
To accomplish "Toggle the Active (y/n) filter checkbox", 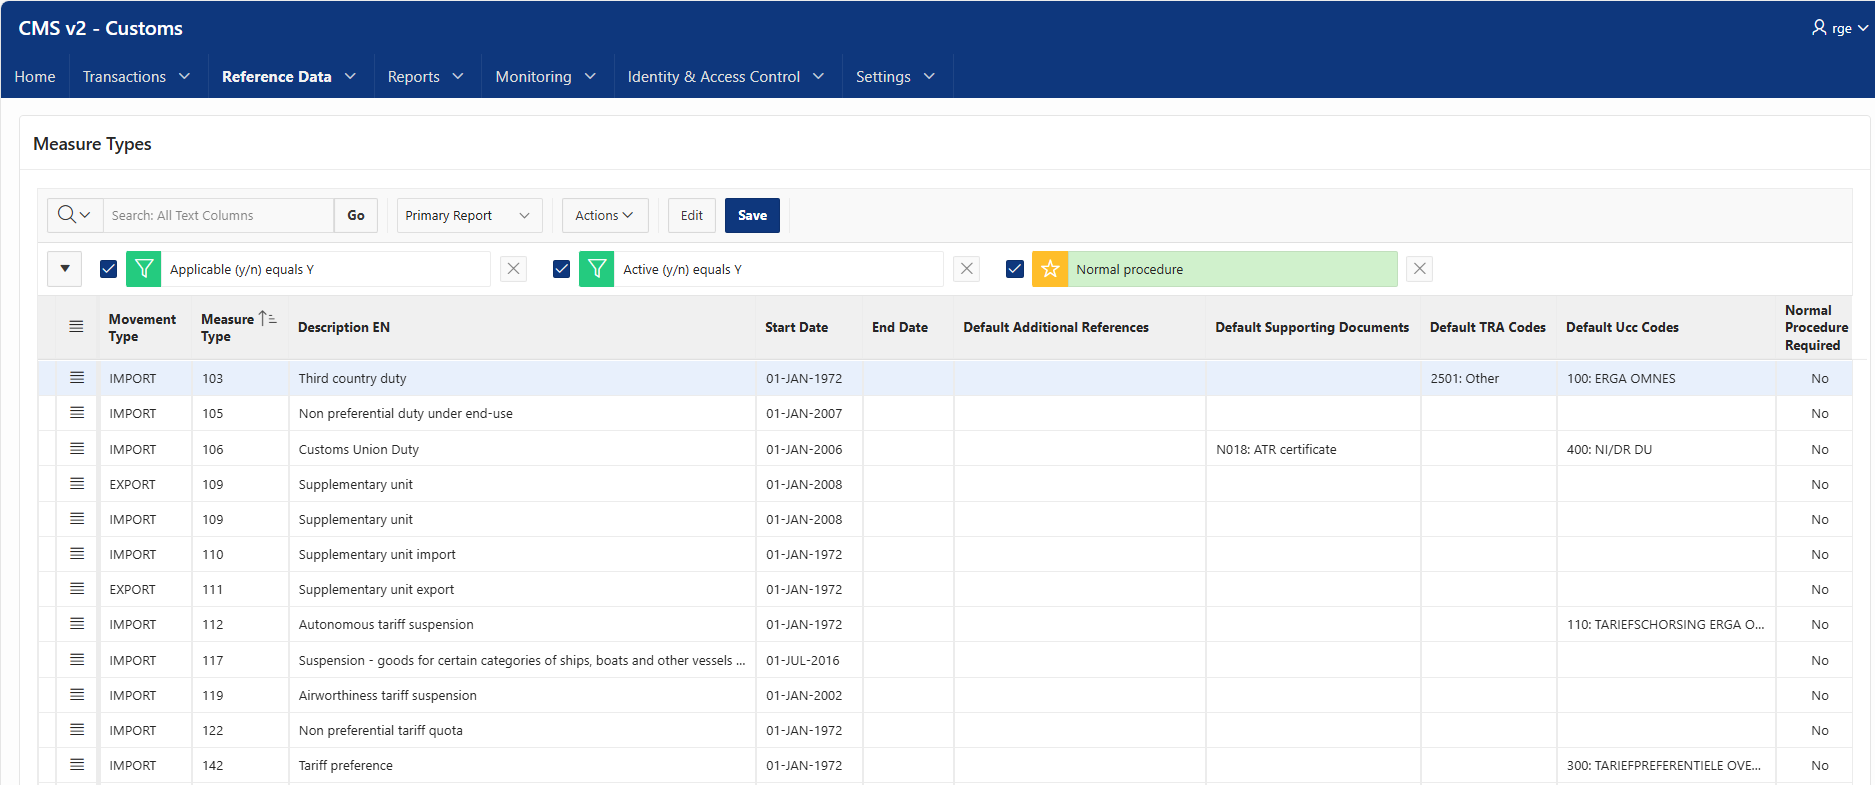I will tap(562, 269).
